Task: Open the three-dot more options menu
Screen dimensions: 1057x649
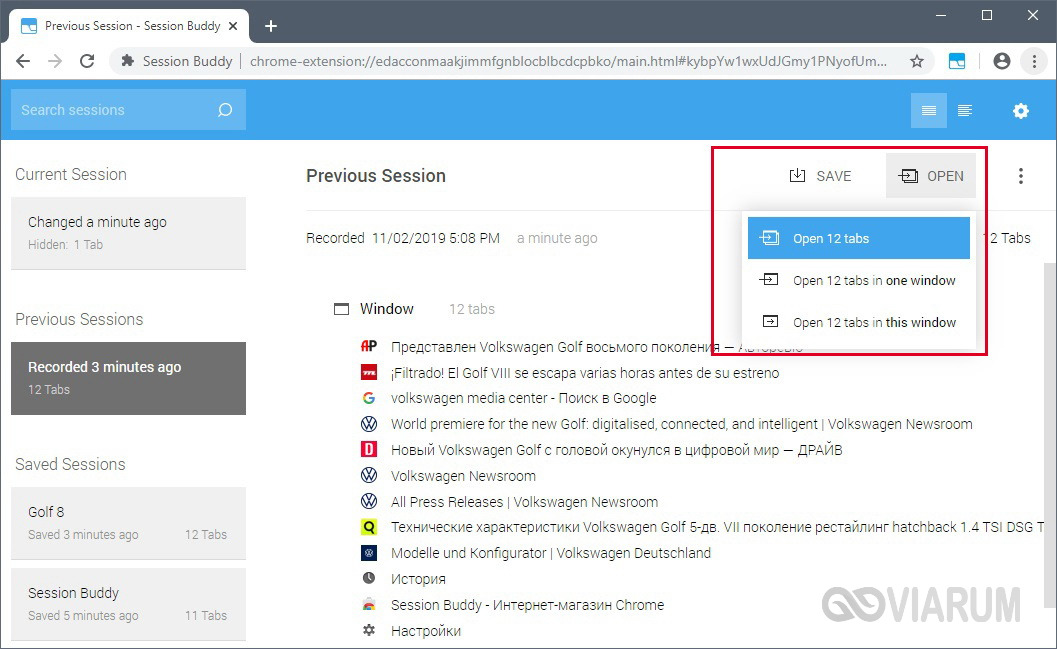Action: (x=1020, y=176)
